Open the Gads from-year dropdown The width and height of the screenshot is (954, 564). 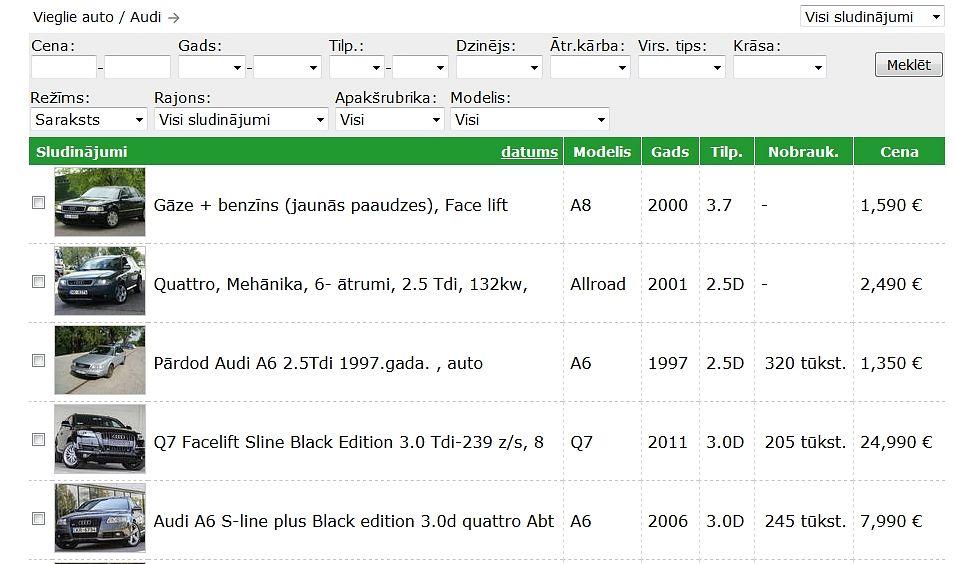point(212,67)
